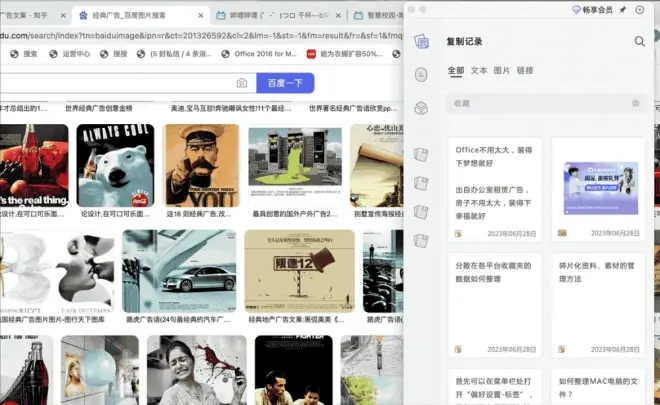
Task: Open the pointing soldier YOU poster thumbnail
Action: (201, 165)
